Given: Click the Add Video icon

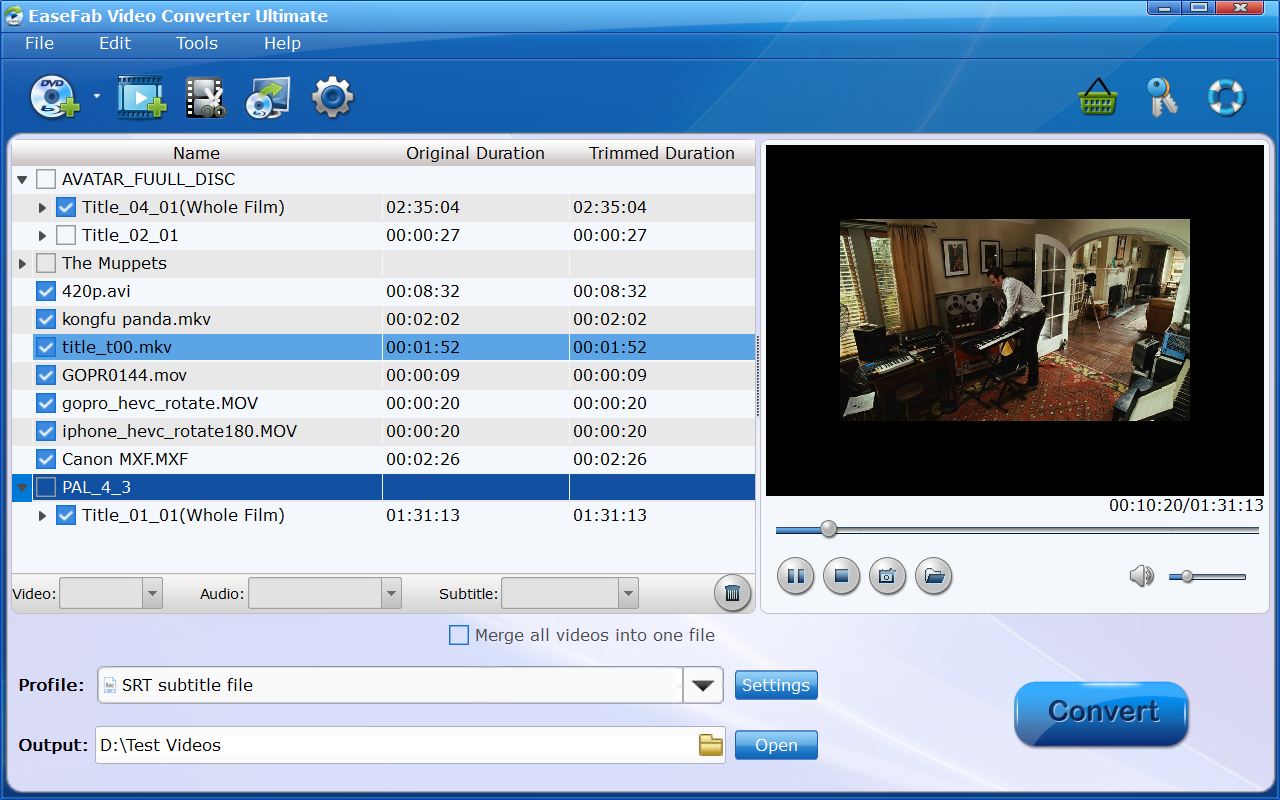Looking at the screenshot, I should (x=141, y=97).
